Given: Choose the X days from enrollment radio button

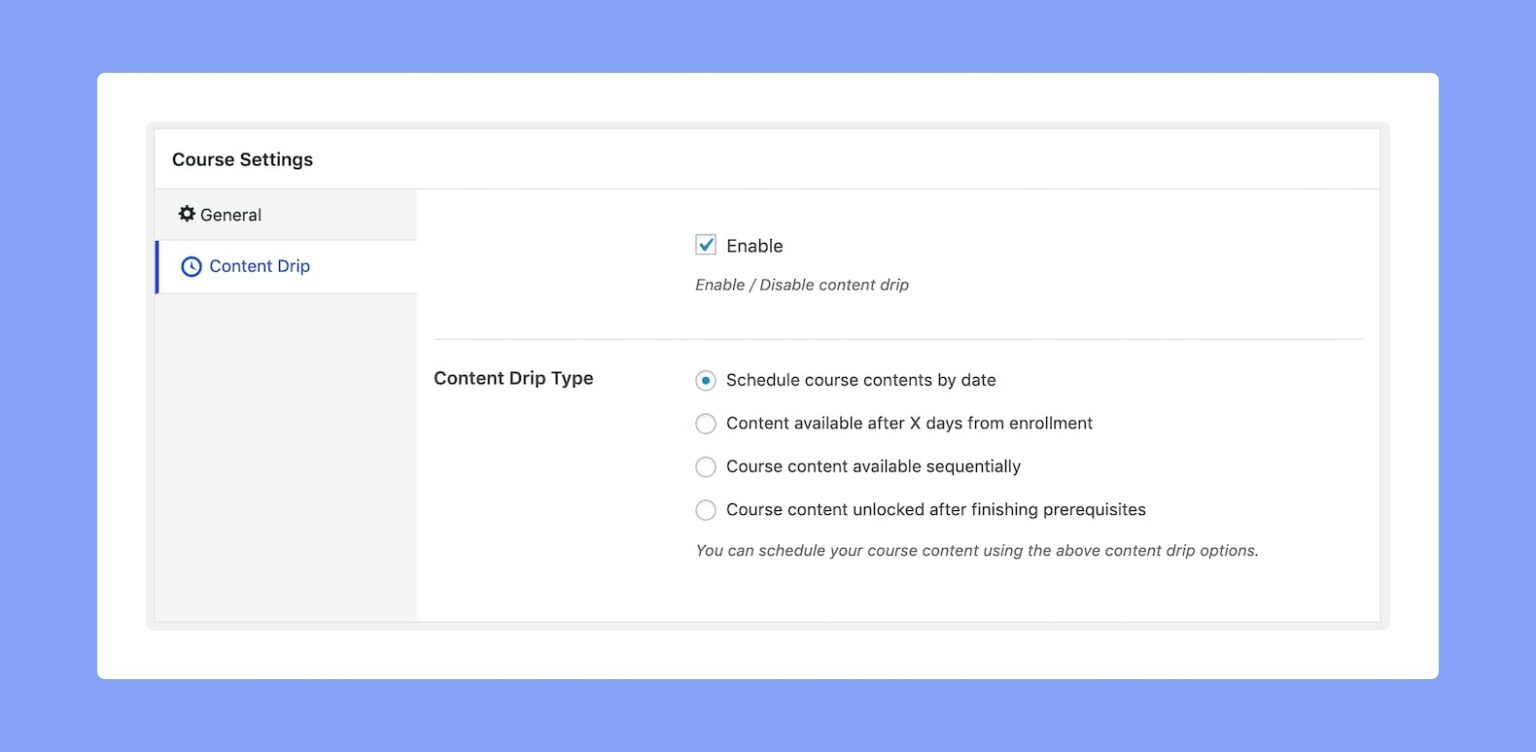Looking at the screenshot, I should click(x=706, y=424).
